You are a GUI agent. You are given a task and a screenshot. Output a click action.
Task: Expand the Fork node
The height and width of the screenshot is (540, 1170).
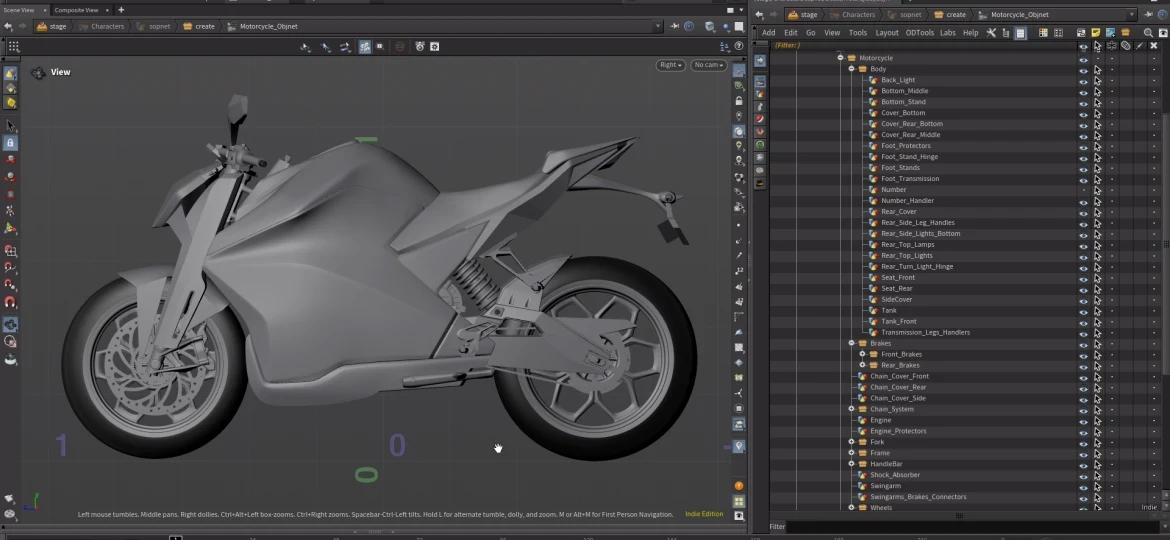tap(851, 442)
